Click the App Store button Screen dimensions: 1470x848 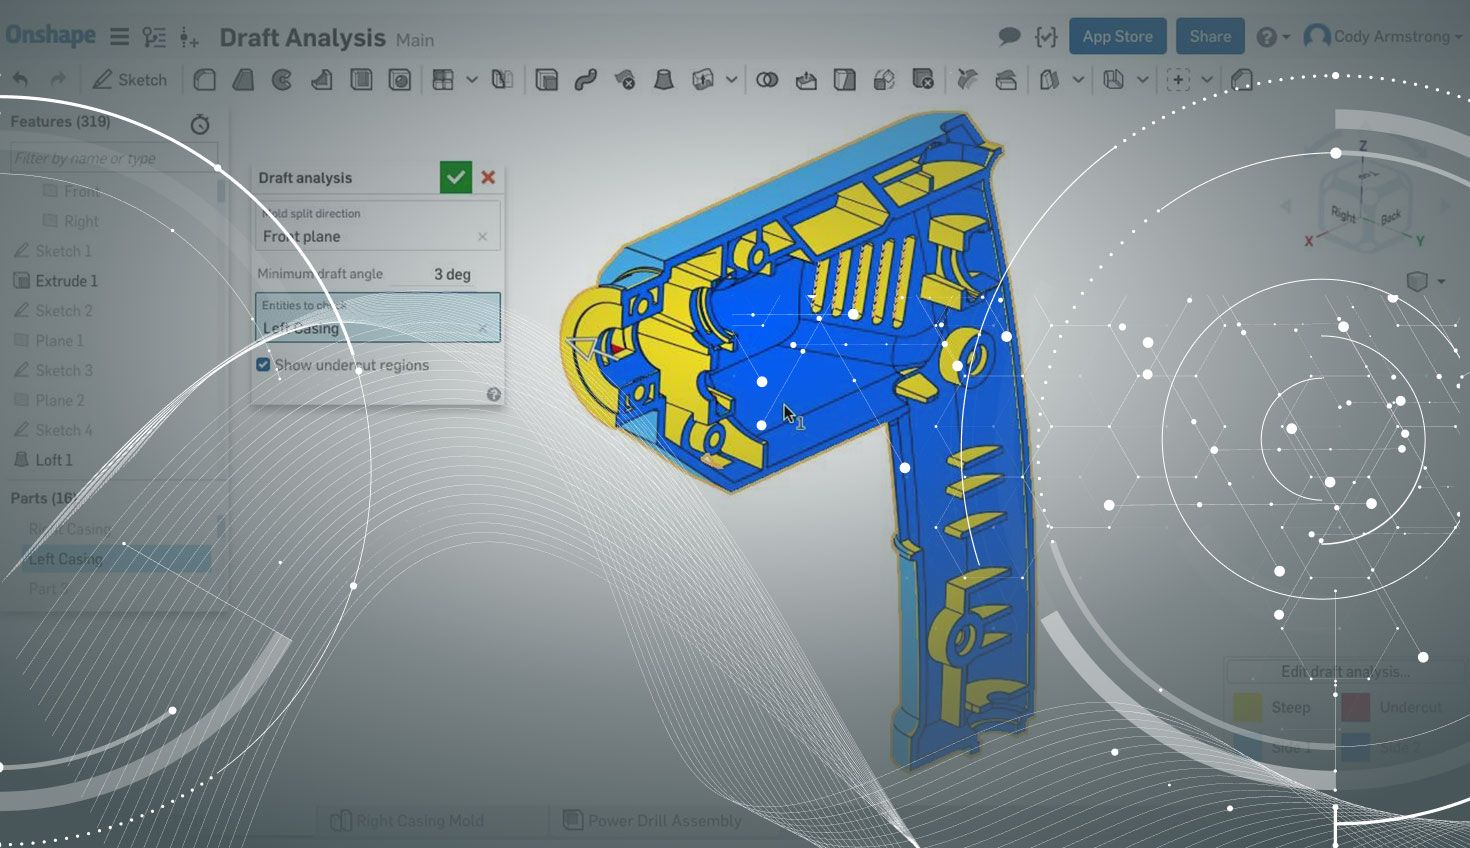1117,37
